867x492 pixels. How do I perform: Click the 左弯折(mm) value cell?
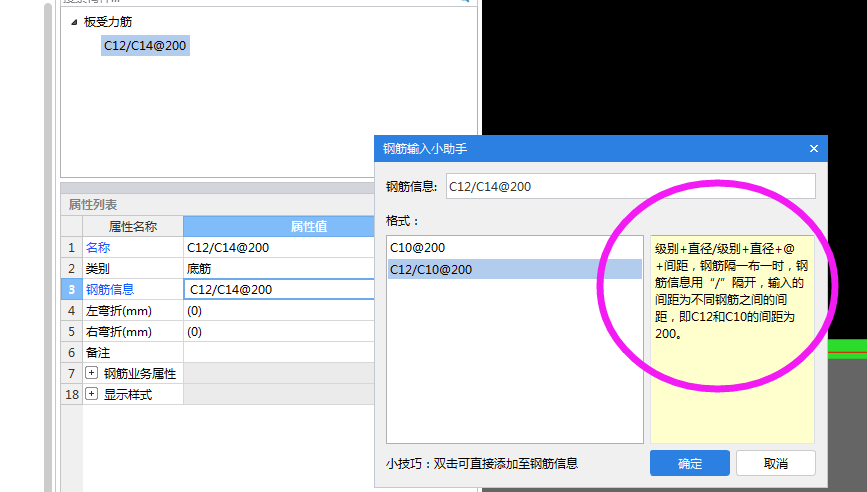(279, 311)
